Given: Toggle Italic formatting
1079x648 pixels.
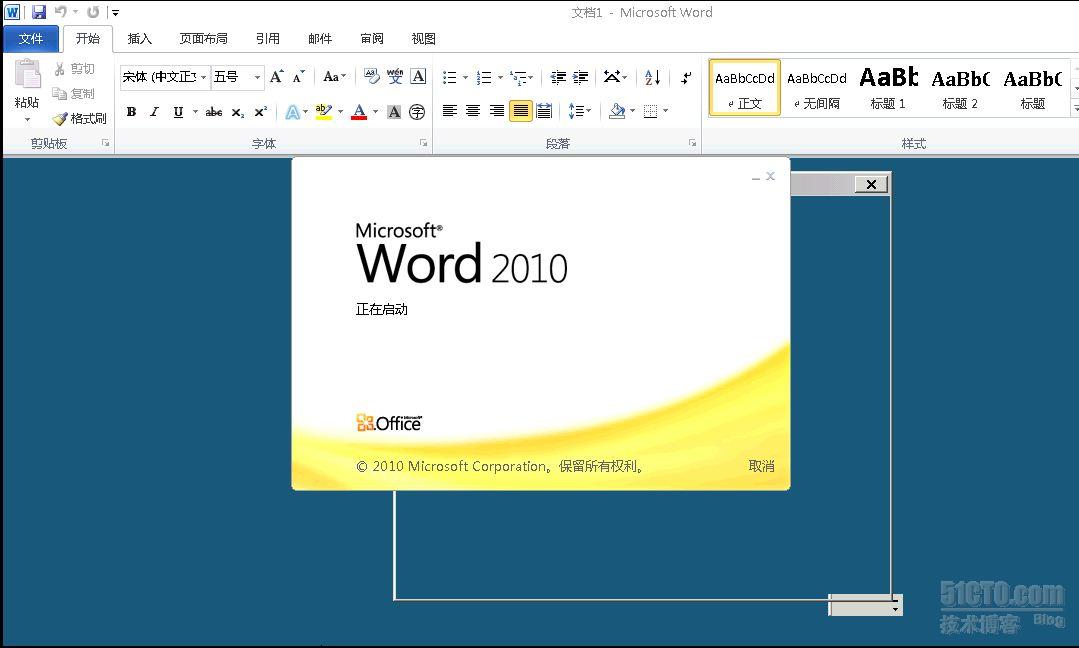Looking at the screenshot, I should (155, 111).
